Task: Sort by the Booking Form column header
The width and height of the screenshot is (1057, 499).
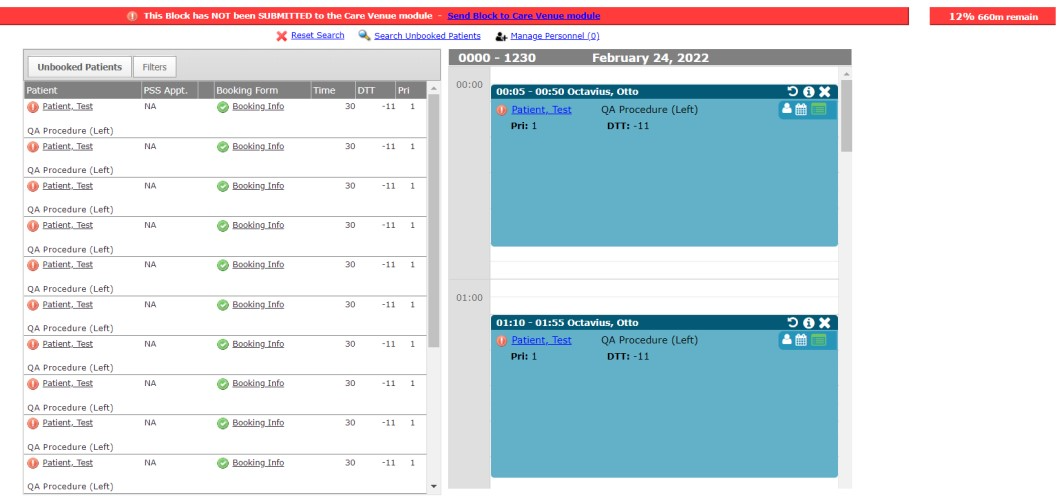Action: point(262,90)
